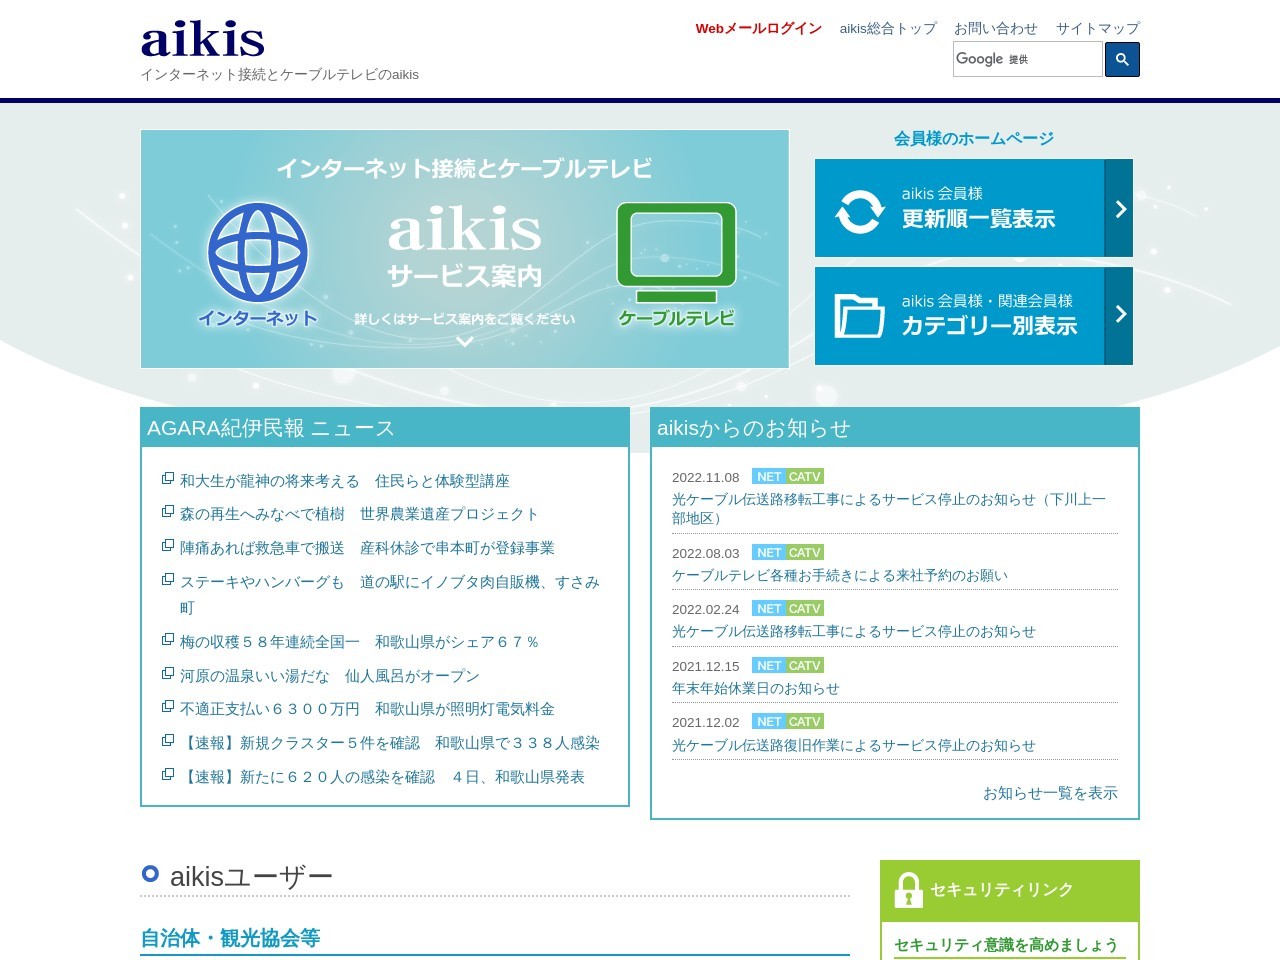Click external-link icon beside 河原の温泉いい湯だな
Image resolution: width=1280 pixels, height=960 pixels.
(168, 674)
